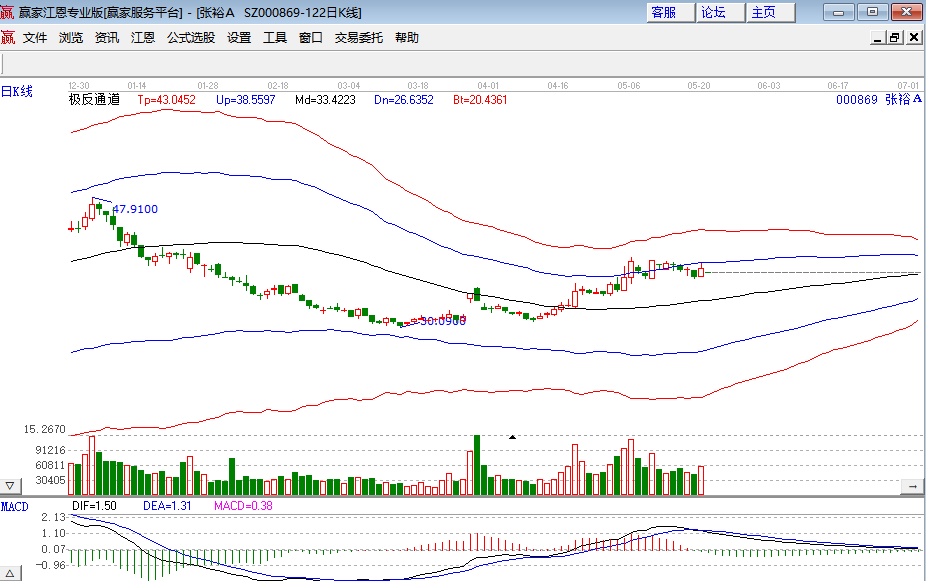926x581 pixels.
Task: Open the 交易委托 menu
Action: [x=358, y=38]
